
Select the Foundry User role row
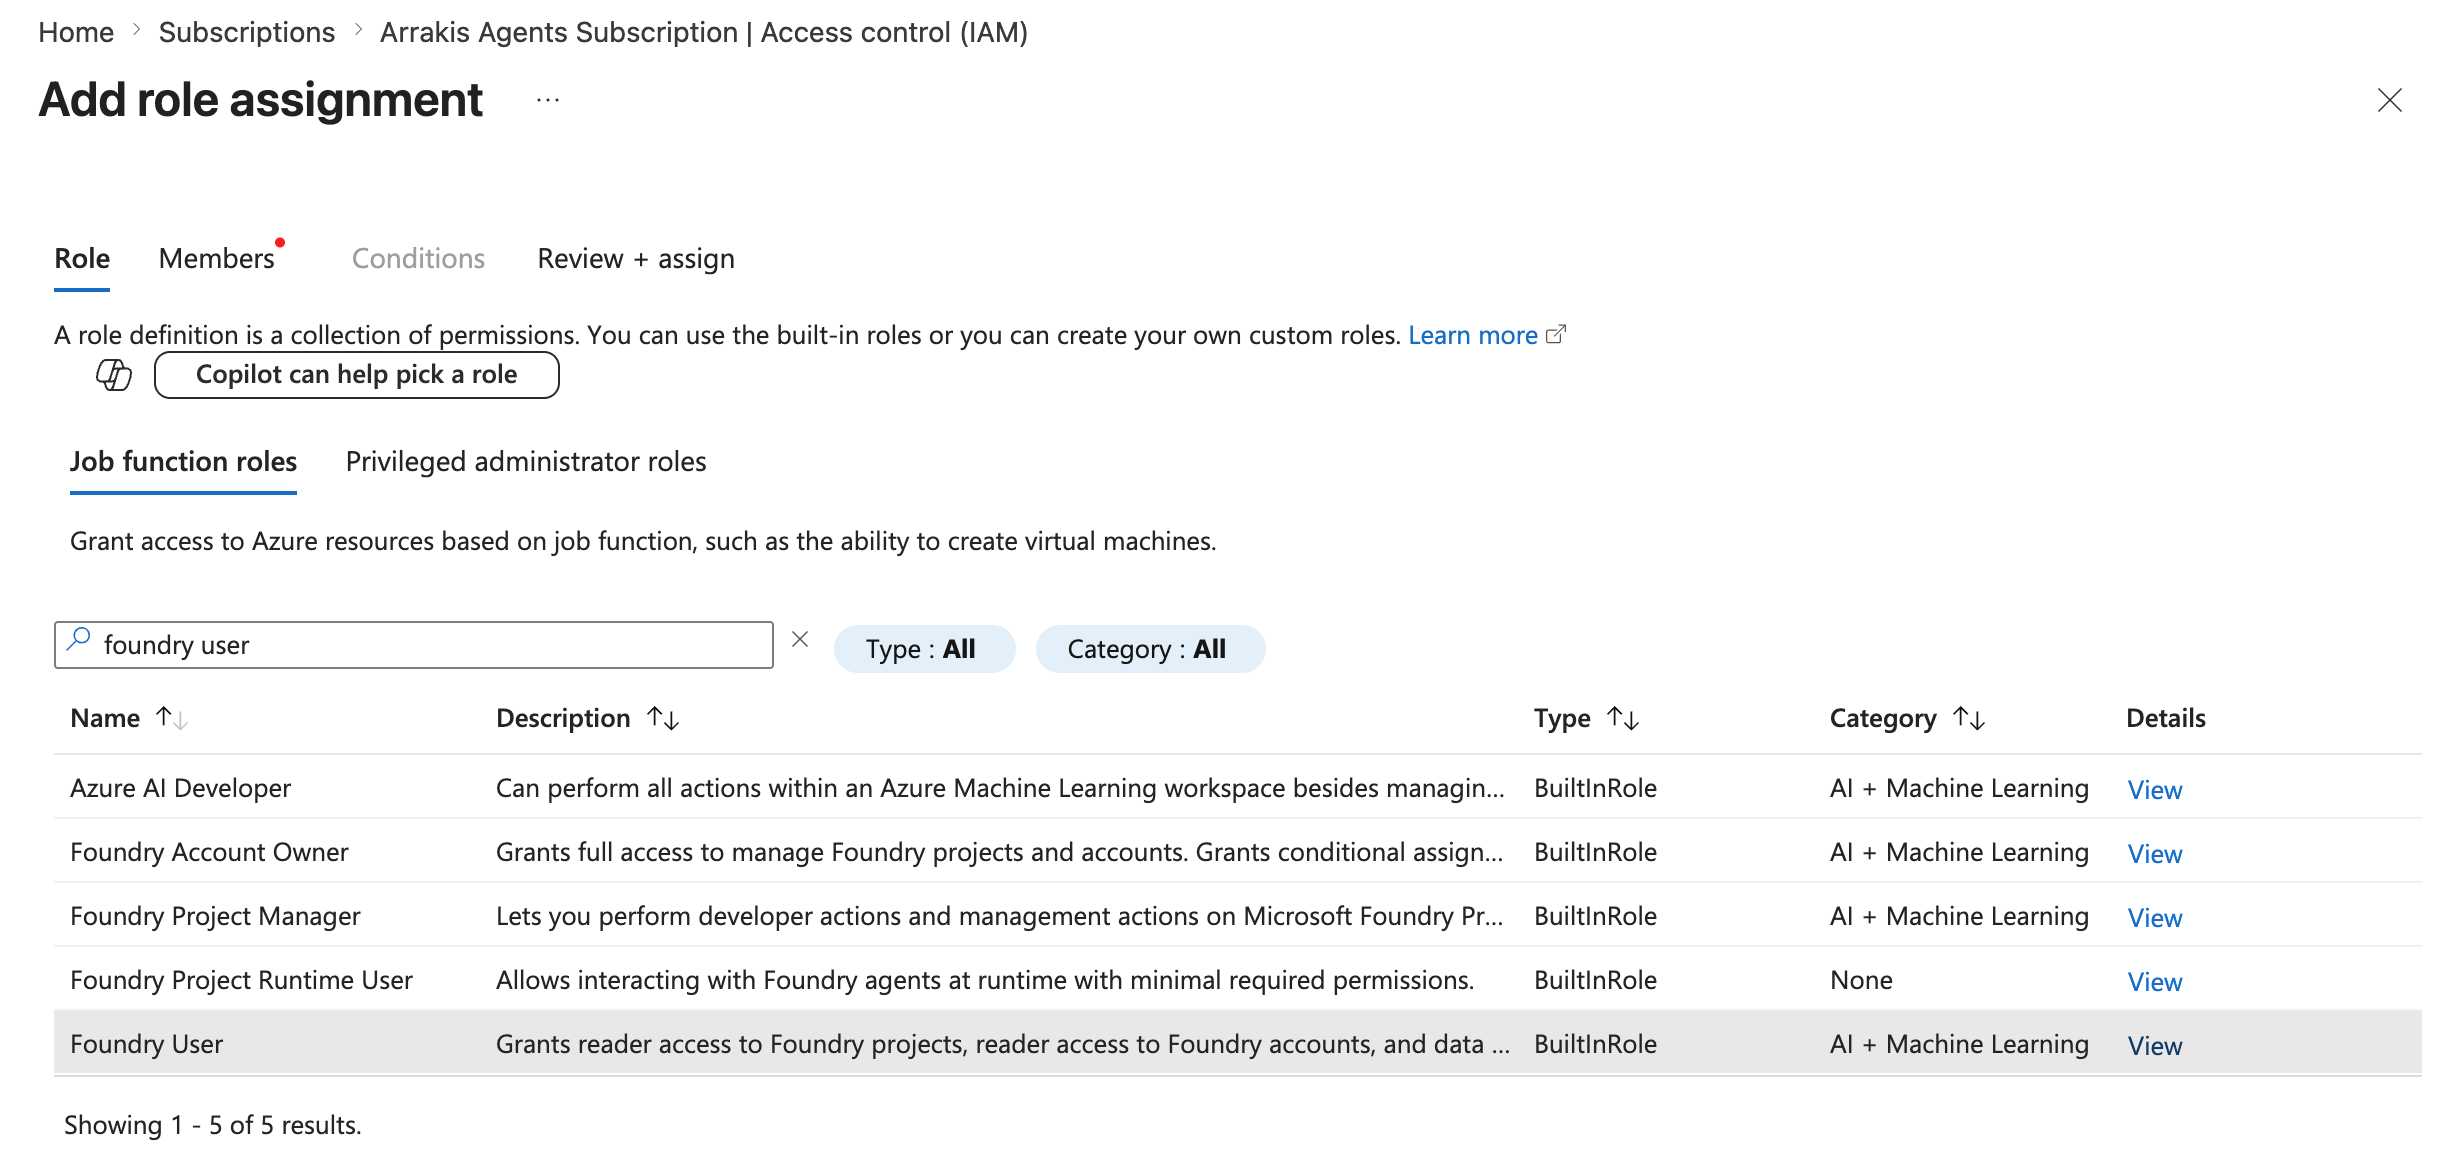[1238, 1043]
